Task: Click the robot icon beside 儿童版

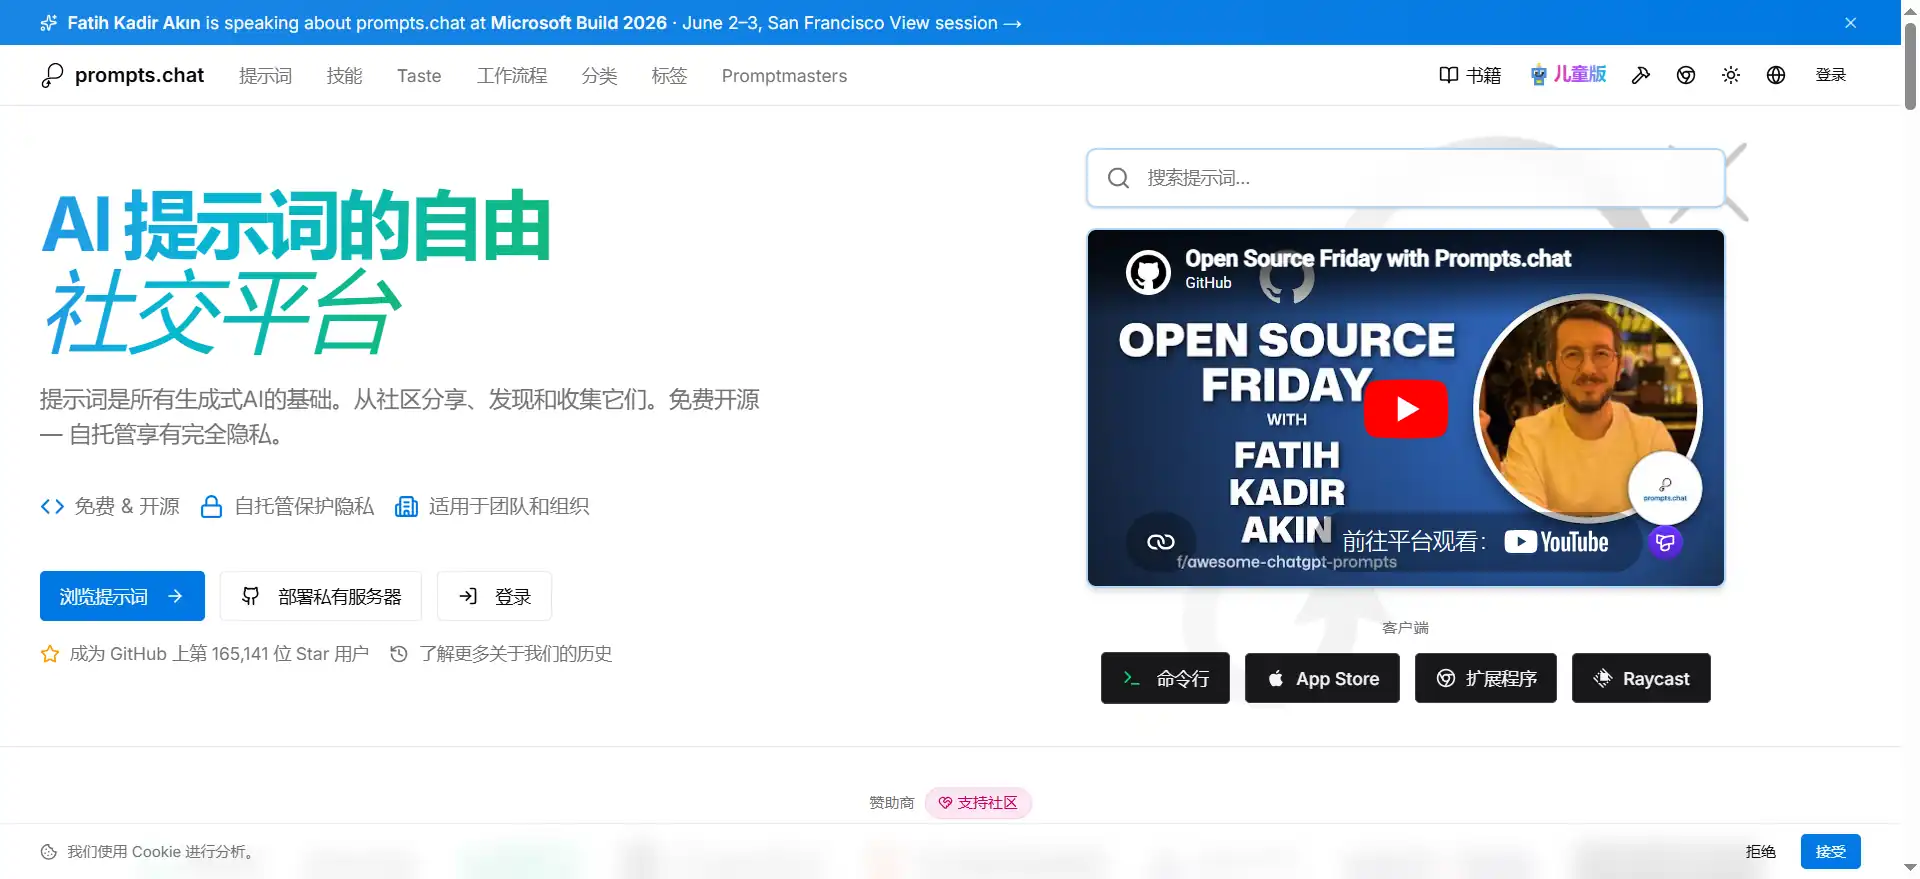Action: point(1539,75)
